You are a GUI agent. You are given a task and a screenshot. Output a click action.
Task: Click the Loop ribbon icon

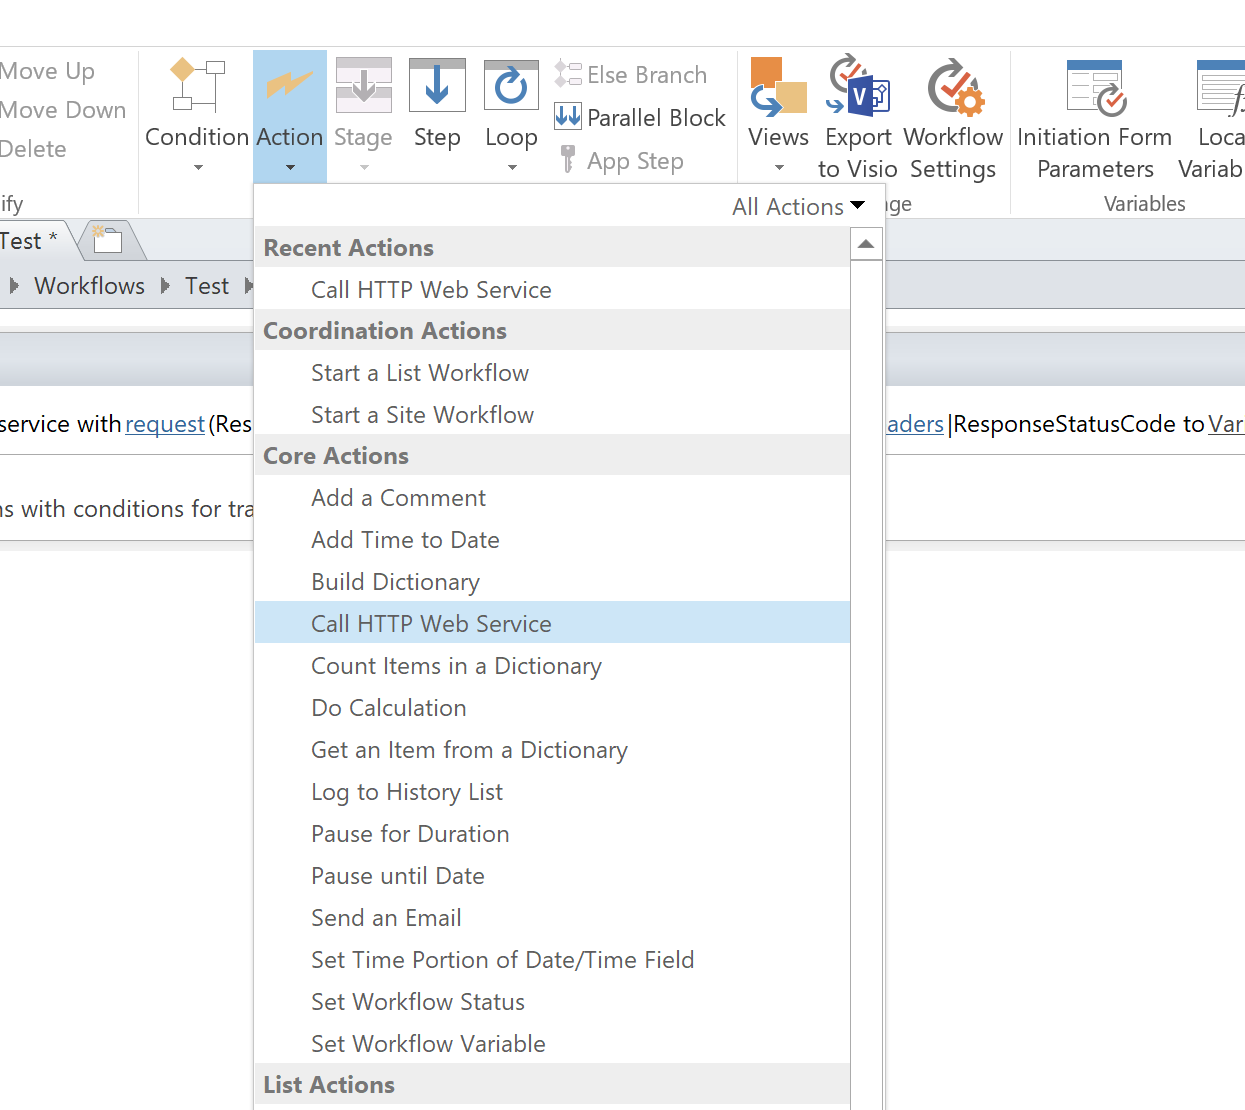pos(511,87)
